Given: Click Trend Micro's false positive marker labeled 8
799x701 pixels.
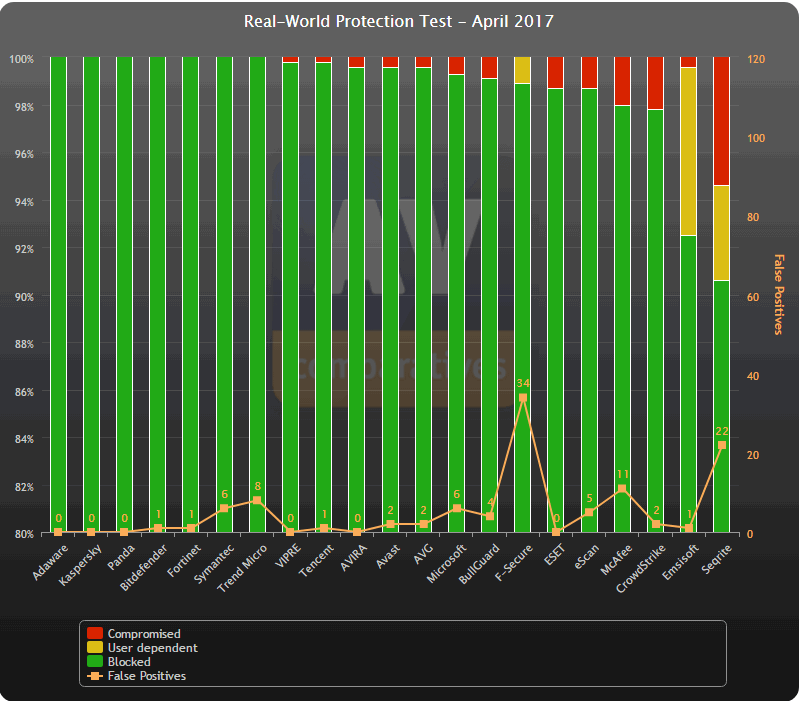Looking at the screenshot, I should 257,500.
